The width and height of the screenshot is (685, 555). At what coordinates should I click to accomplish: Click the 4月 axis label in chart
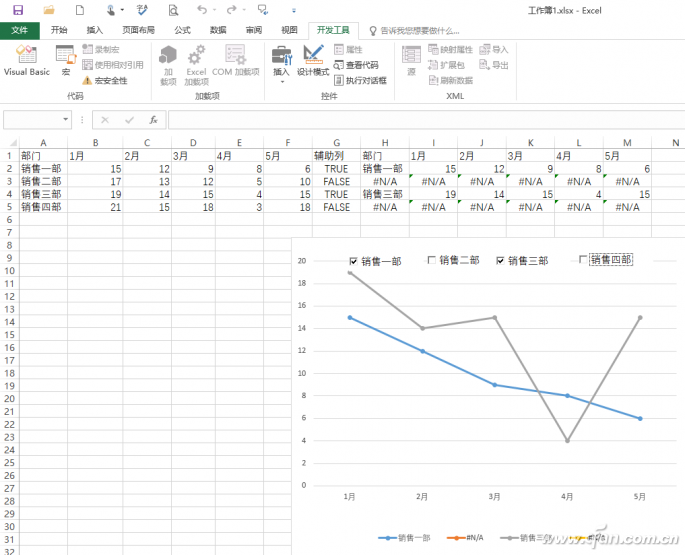point(567,496)
